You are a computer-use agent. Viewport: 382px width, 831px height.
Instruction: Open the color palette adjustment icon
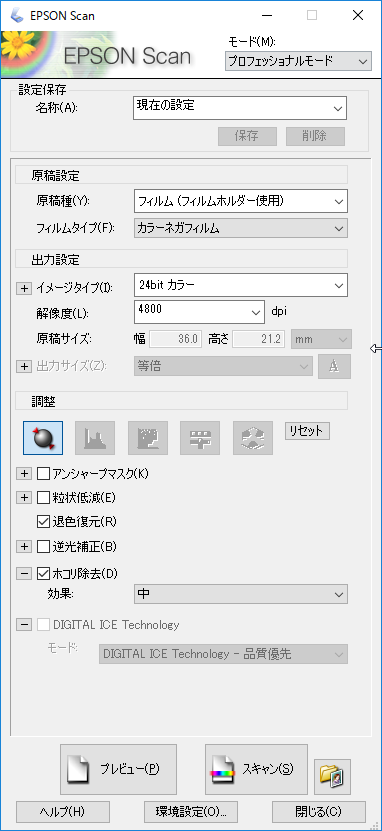click(253, 438)
